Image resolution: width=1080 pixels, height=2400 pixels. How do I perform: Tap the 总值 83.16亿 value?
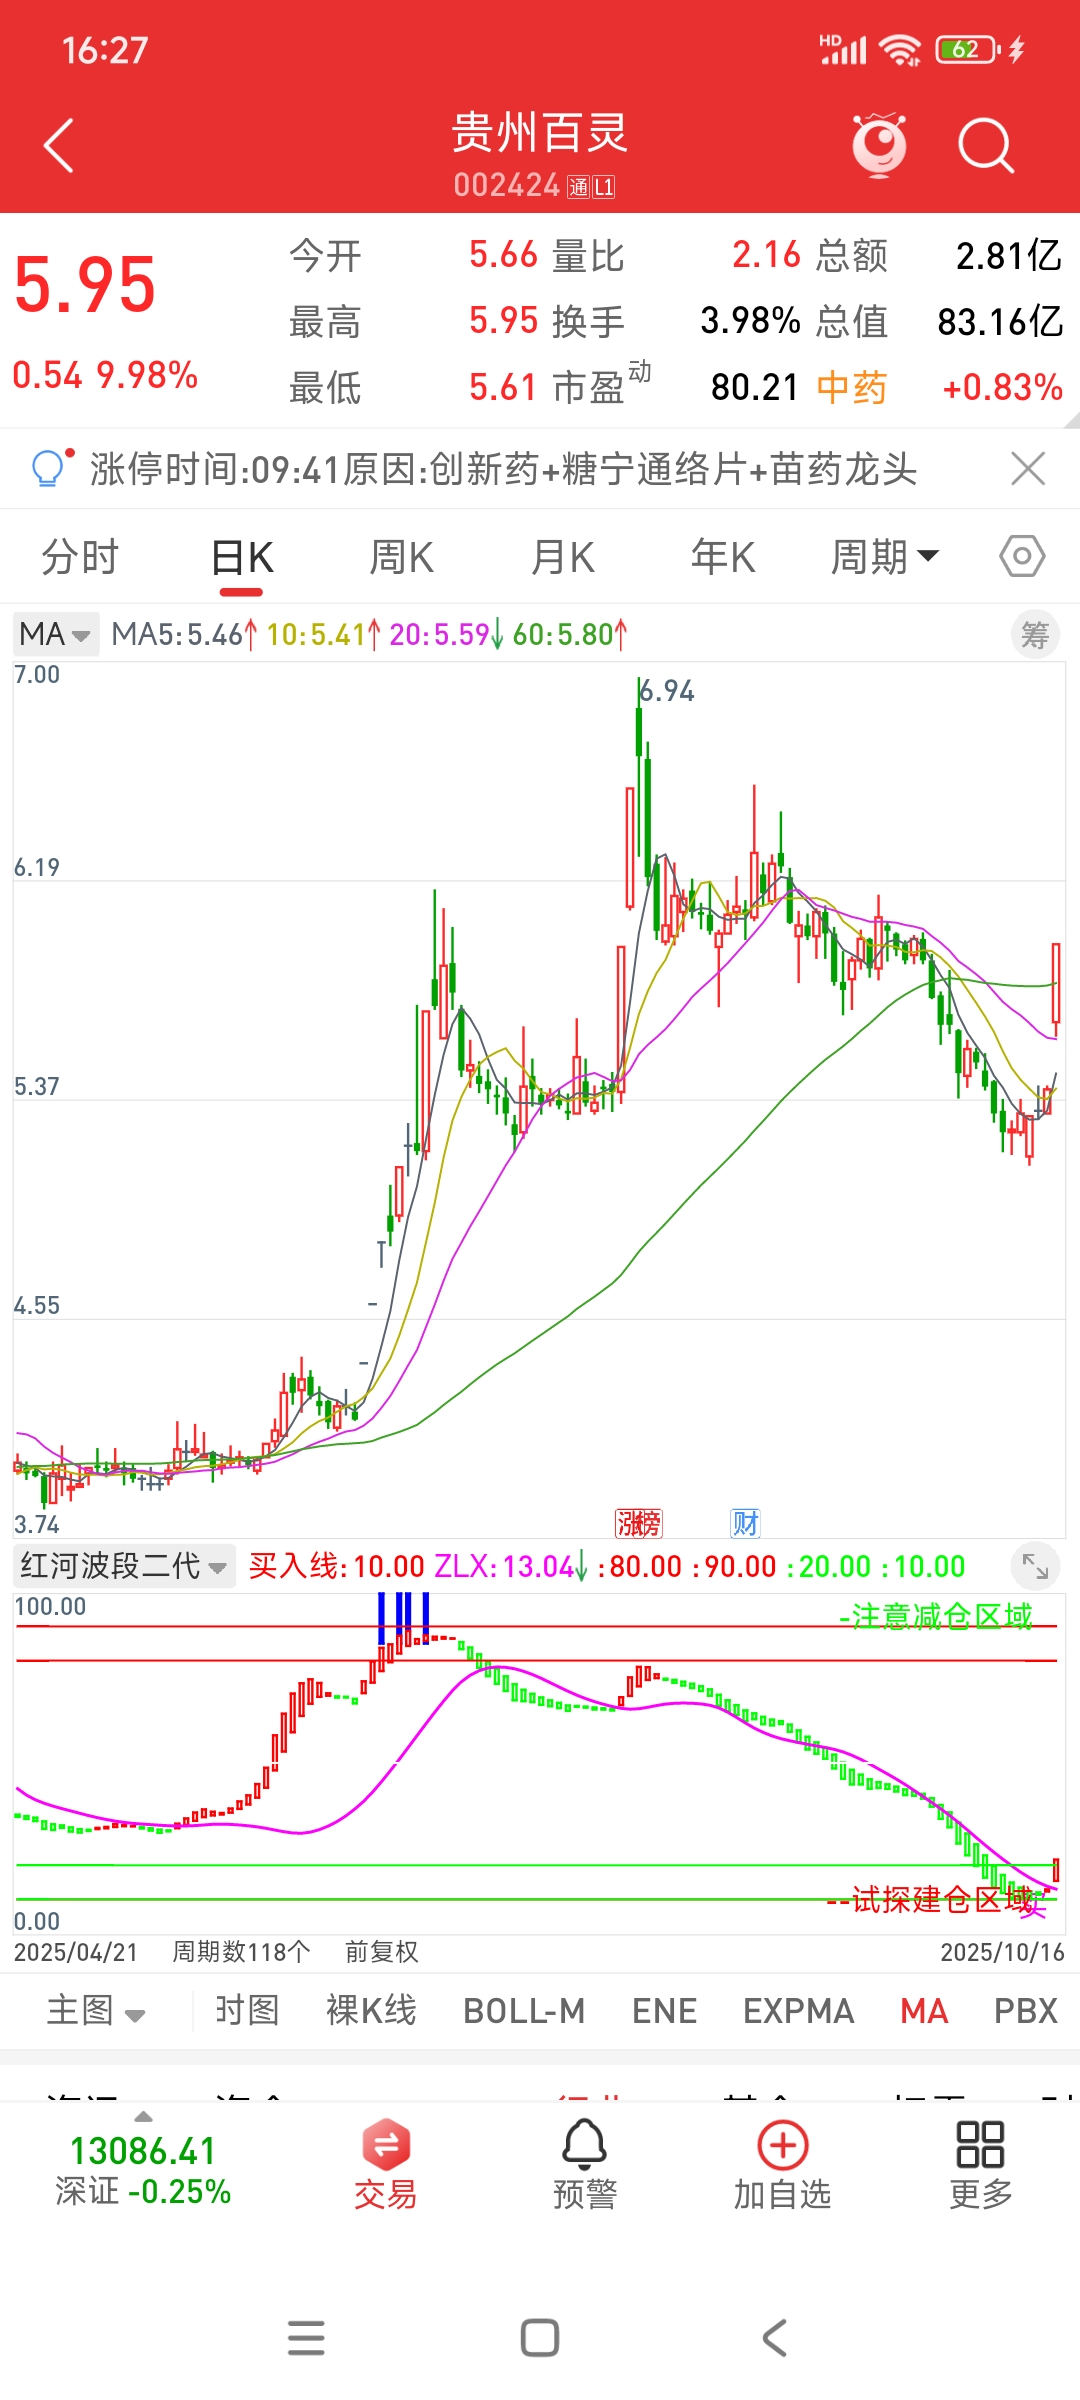click(x=1000, y=321)
